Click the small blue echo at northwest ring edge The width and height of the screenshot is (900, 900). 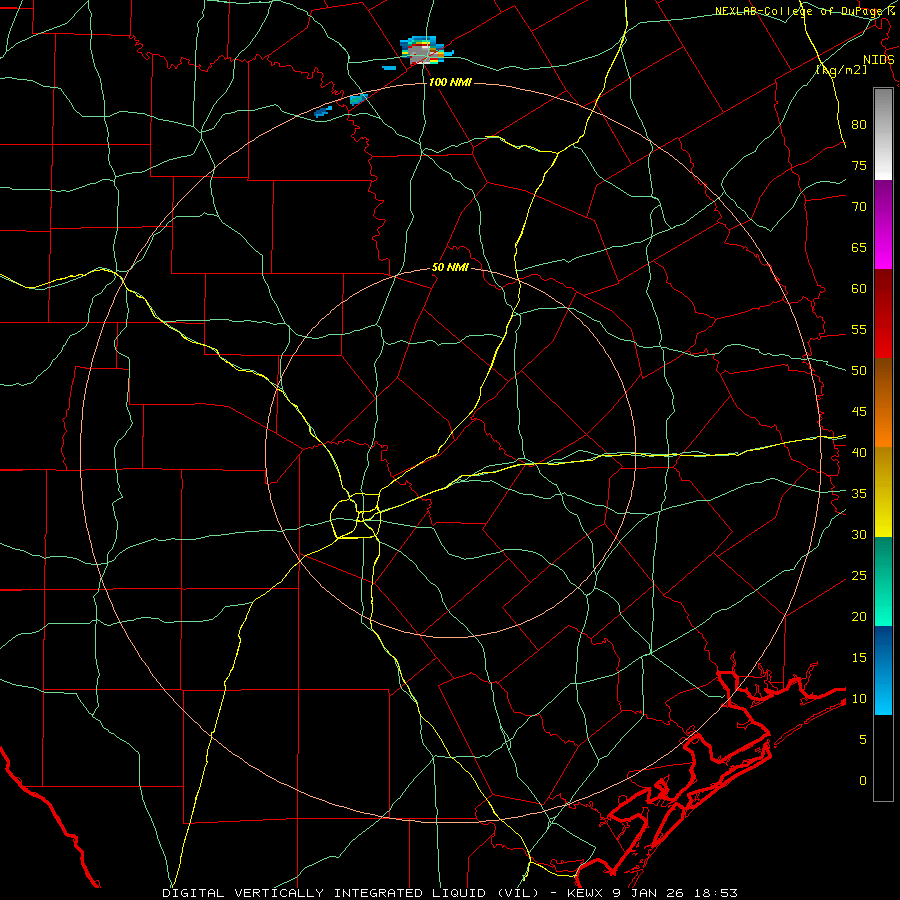[x=323, y=112]
